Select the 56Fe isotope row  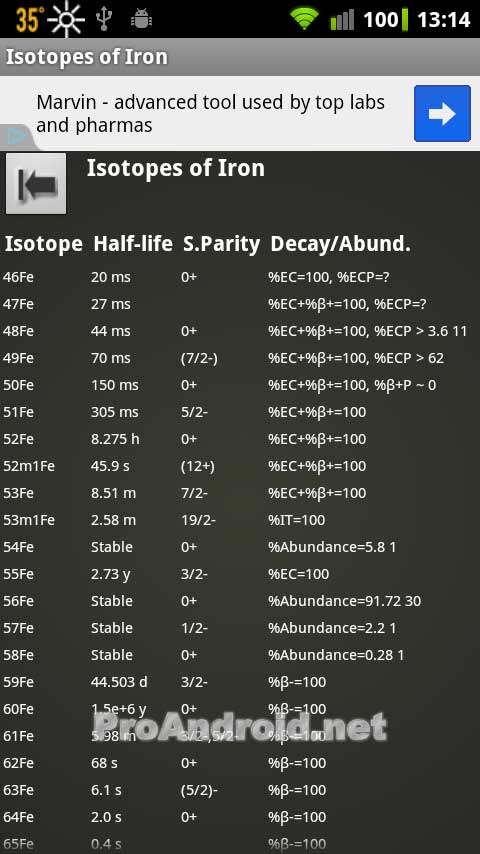coord(240,601)
